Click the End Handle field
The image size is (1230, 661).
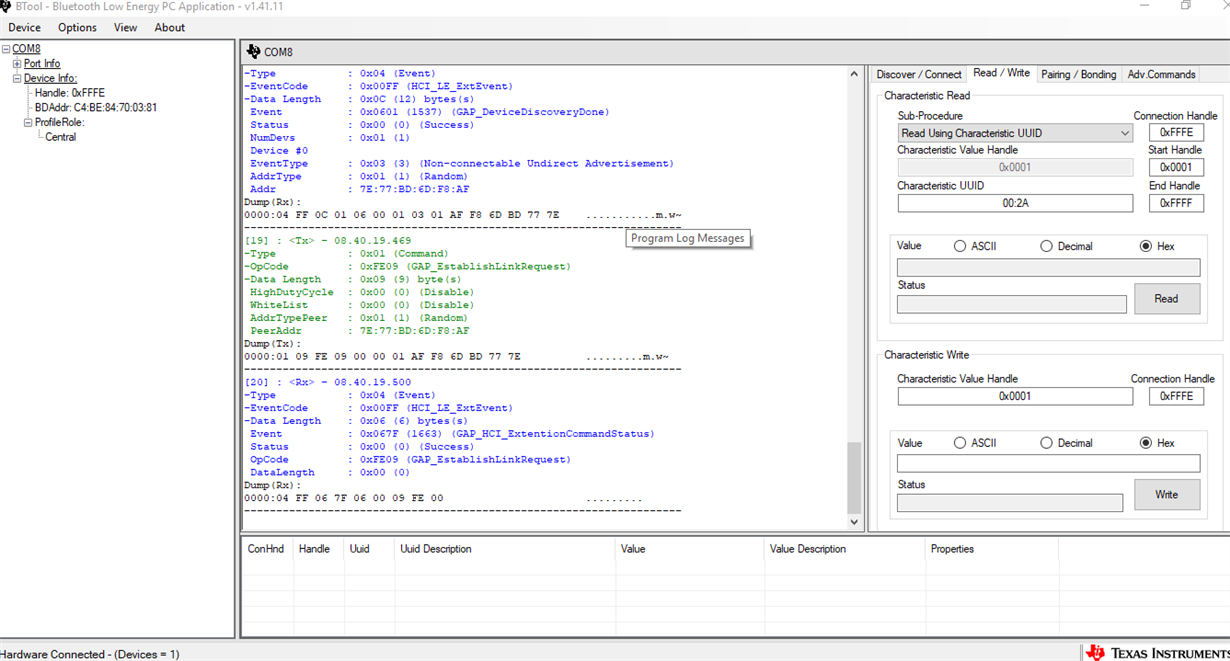point(1175,203)
